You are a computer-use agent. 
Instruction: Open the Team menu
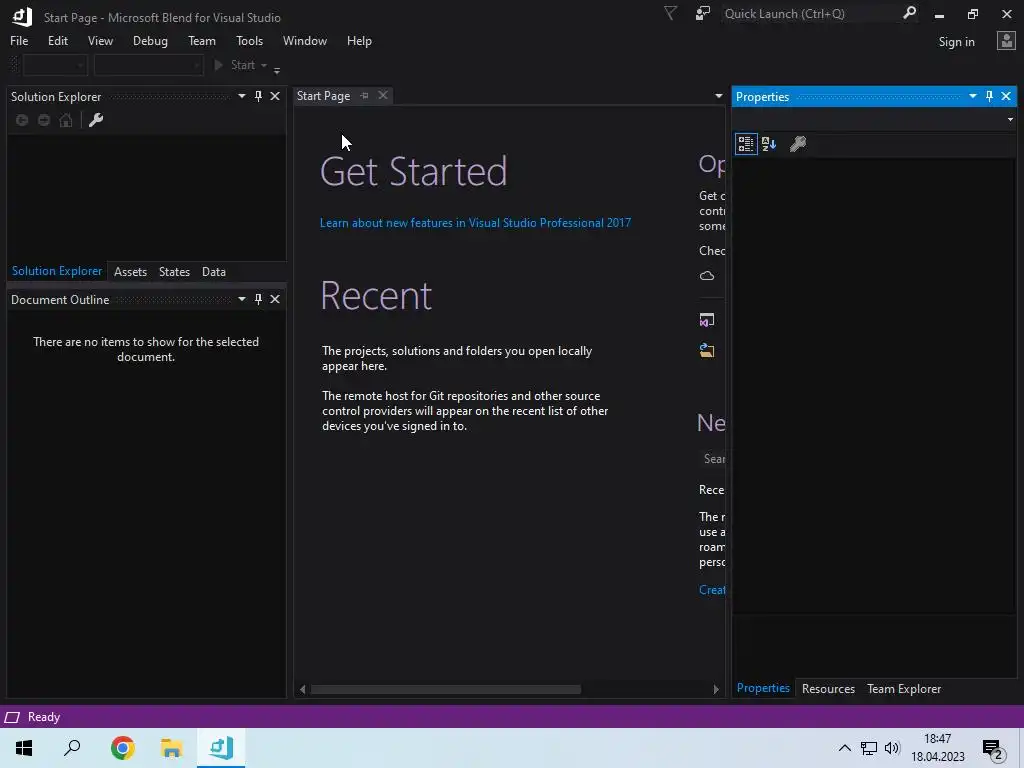tap(202, 40)
